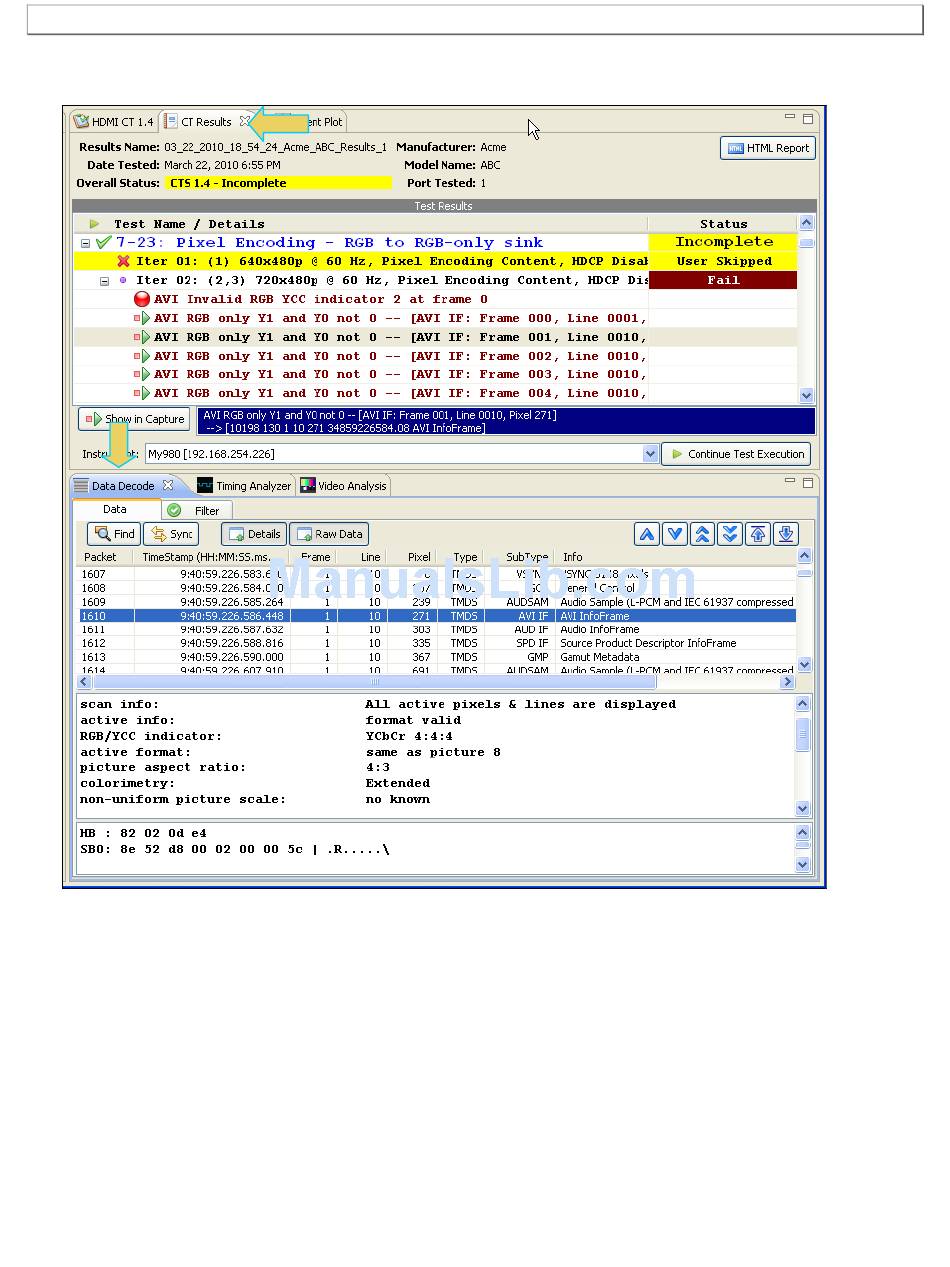This screenshot has width=950, height=1267.
Task: Click the CT Results tab document icon
Action: pos(171,122)
